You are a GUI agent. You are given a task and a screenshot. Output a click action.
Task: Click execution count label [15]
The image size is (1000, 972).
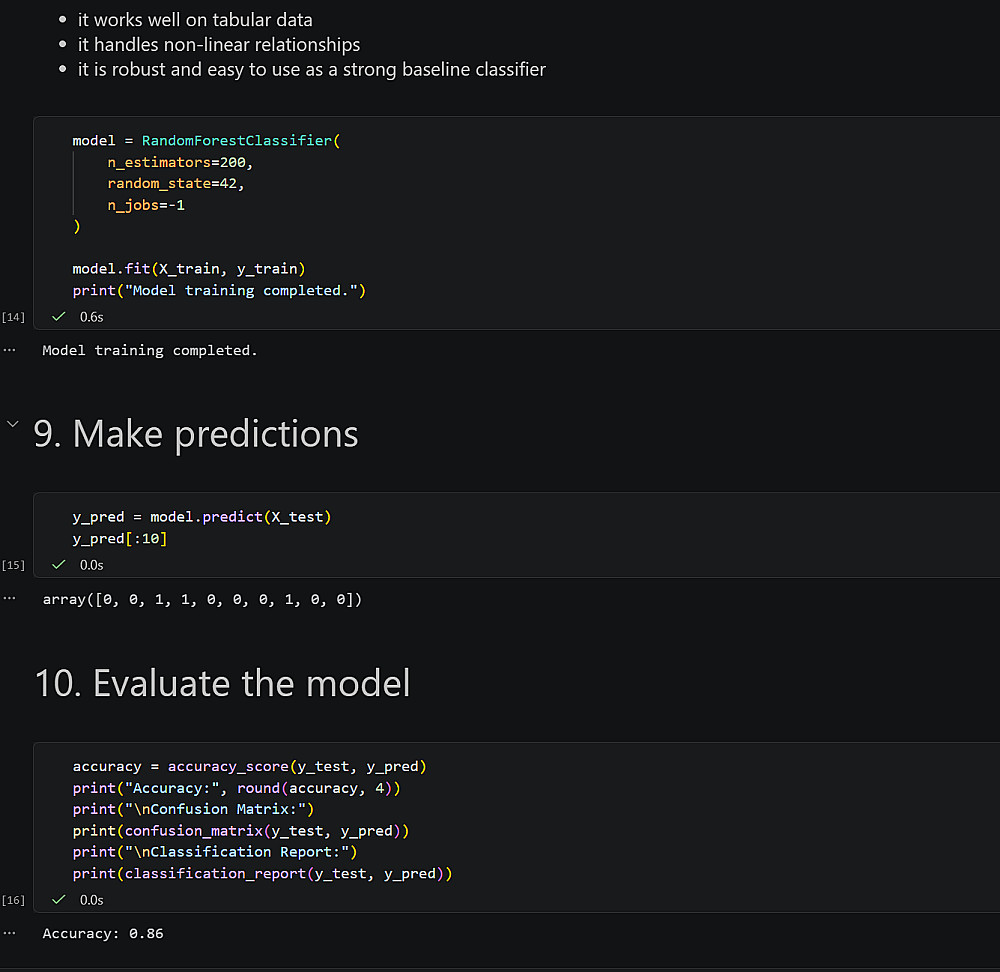(14, 565)
